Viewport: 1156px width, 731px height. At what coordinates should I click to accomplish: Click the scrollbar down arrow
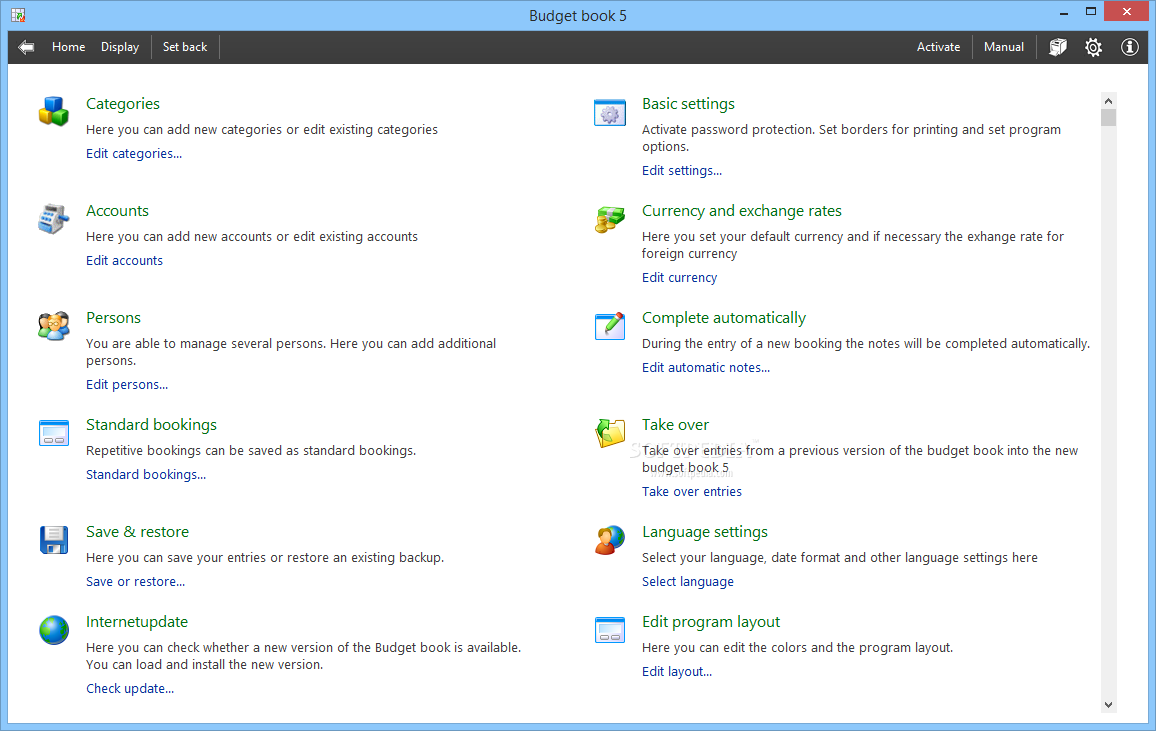1108,704
